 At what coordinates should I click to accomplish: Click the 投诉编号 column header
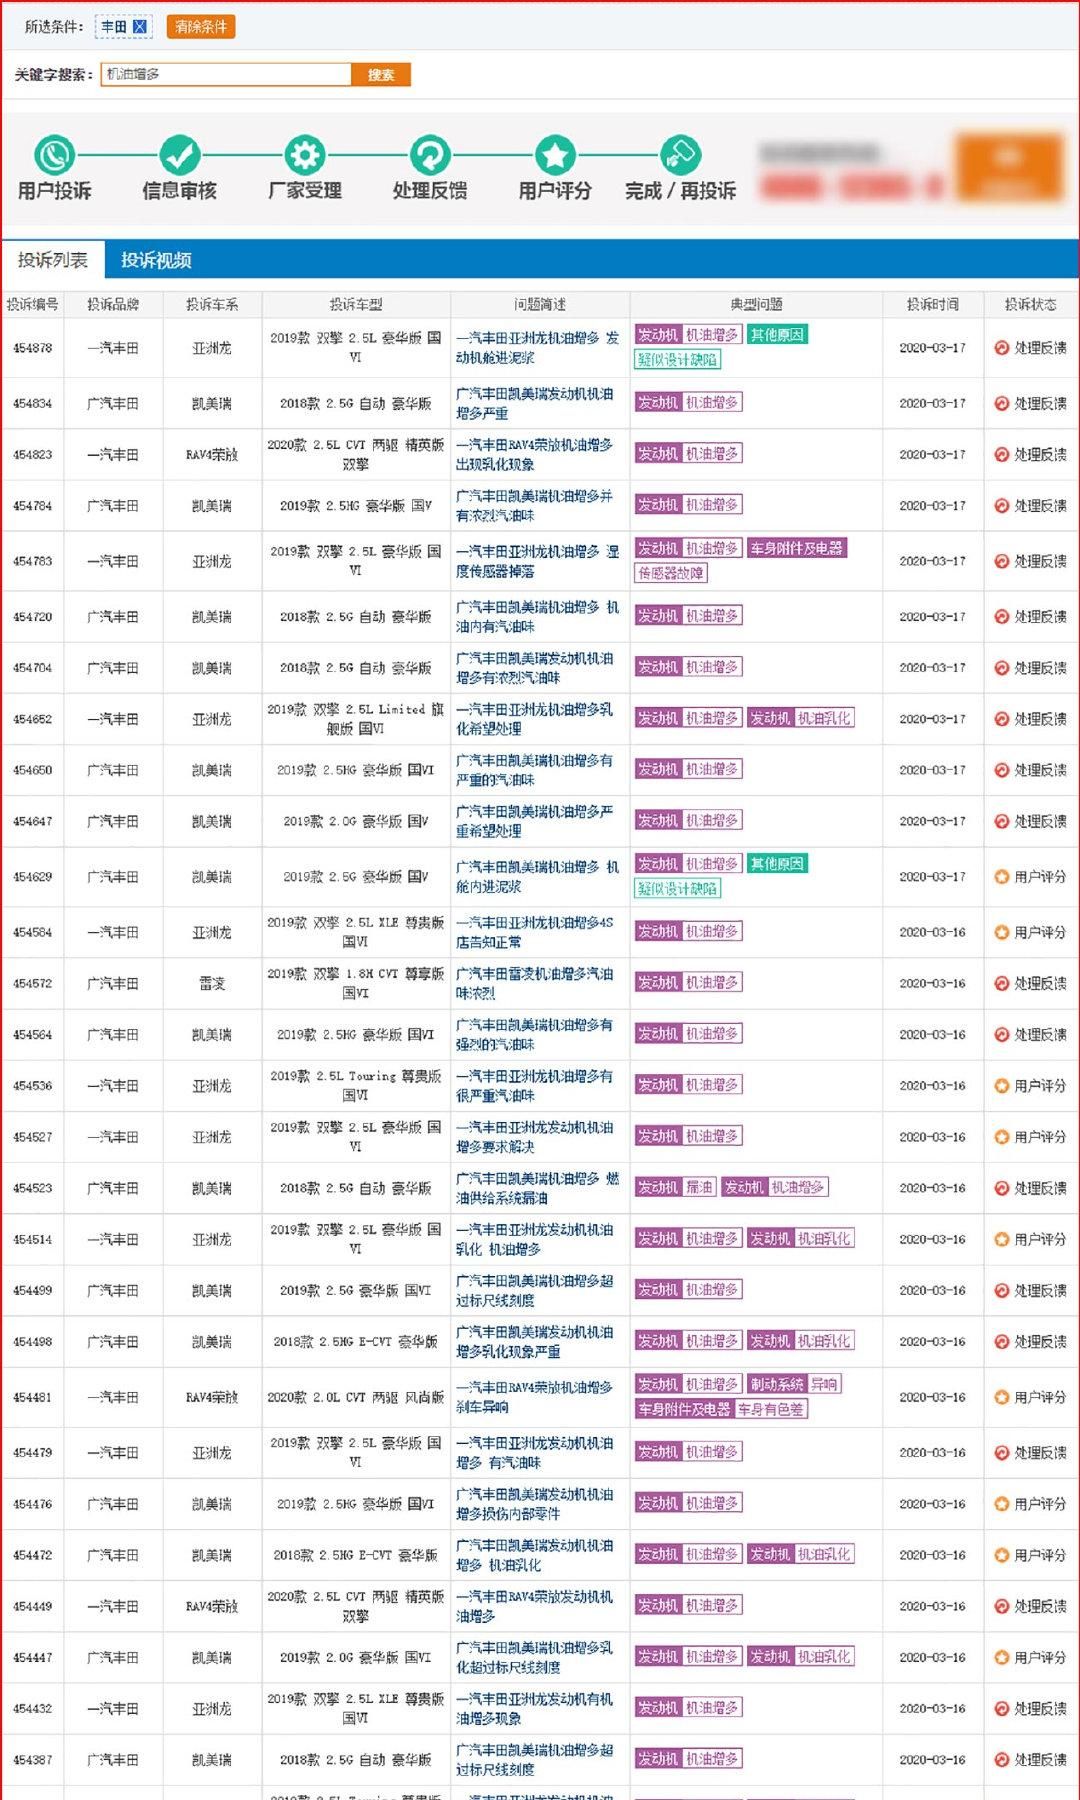(x=32, y=305)
